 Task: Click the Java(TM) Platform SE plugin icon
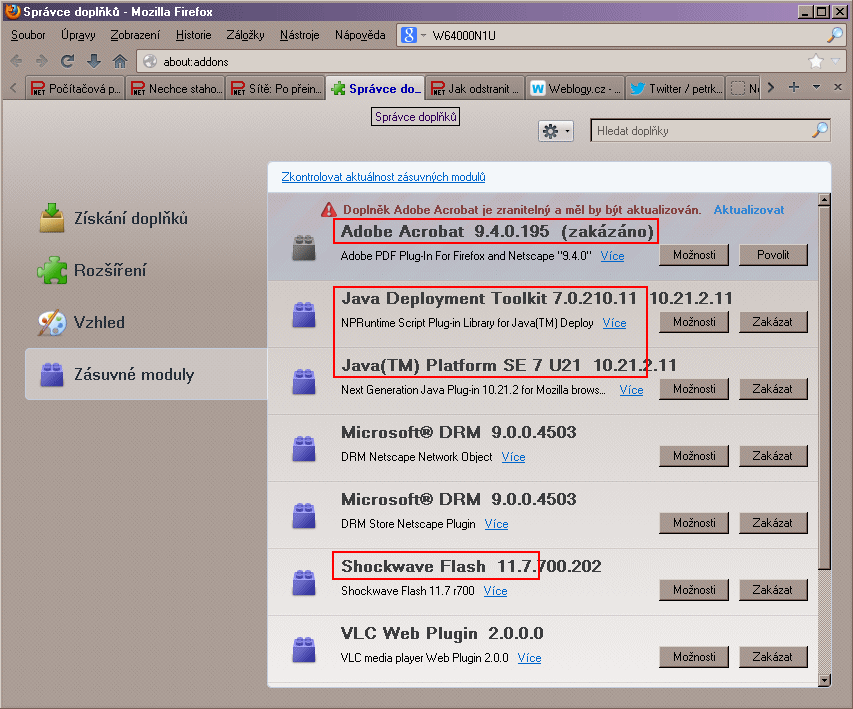pyautogui.click(x=304, y=381)
